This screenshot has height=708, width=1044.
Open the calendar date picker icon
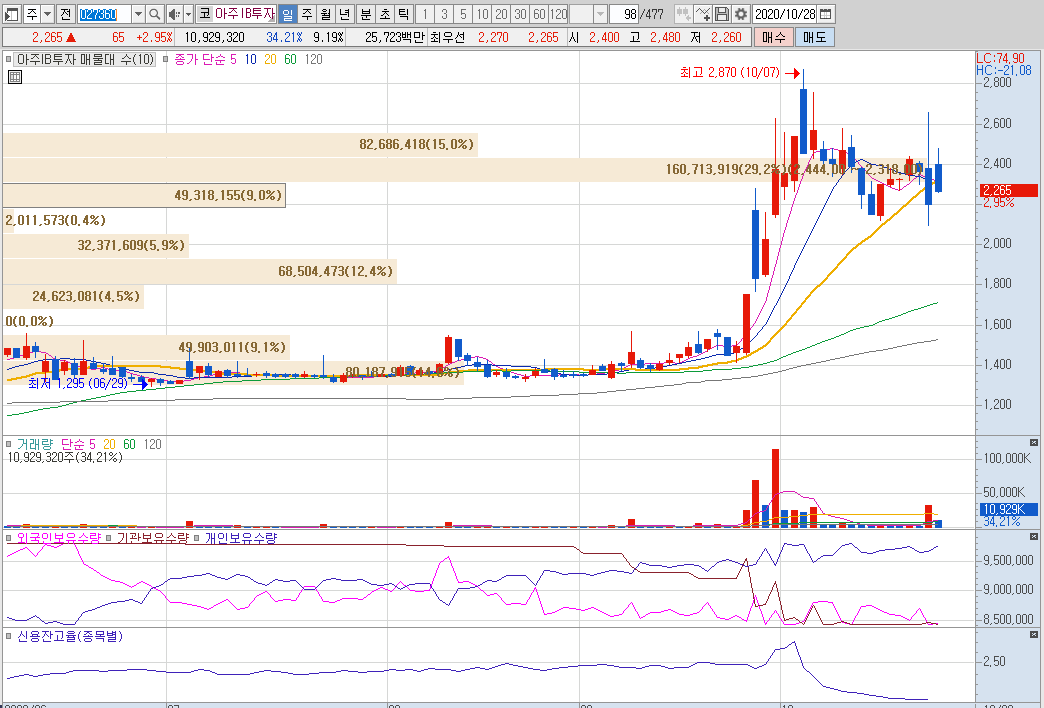tap(826, 14)
